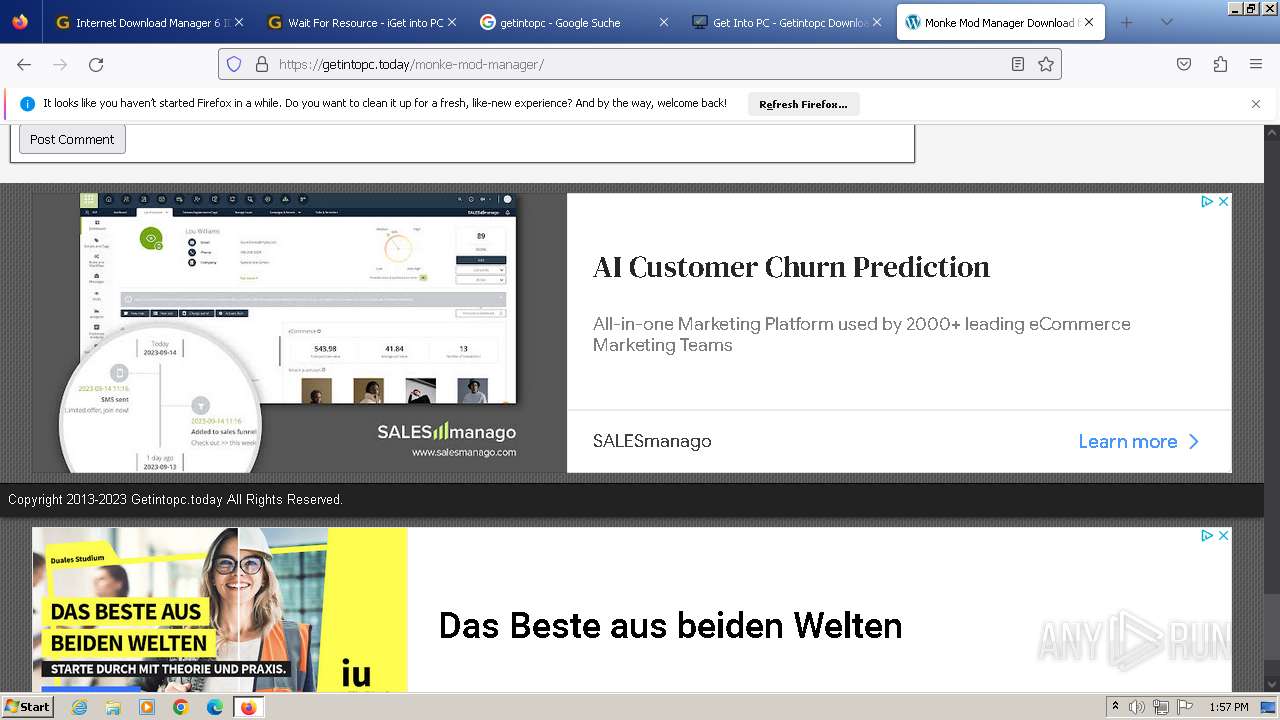The width and height of the screenshot is (1280, 720).
Task: Open a new tab with plus button
Action: coord(1127,22)
